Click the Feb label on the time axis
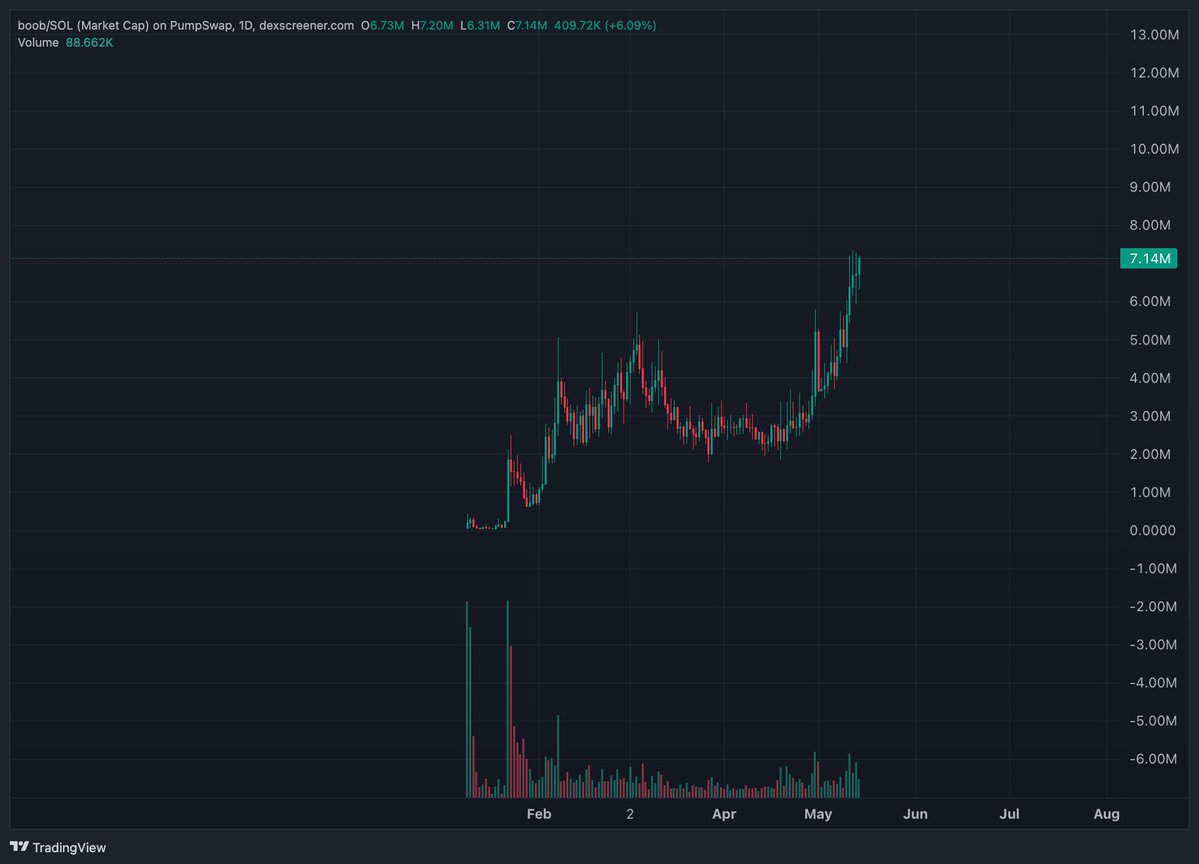The width and height of the screenshot is (1199, 864). 539,814
